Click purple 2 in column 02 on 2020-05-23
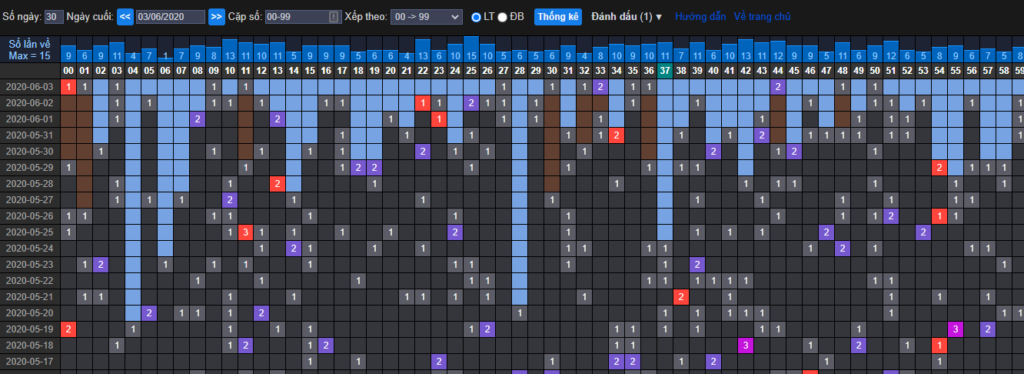1024x374 pixels. (x=101, y=264)
